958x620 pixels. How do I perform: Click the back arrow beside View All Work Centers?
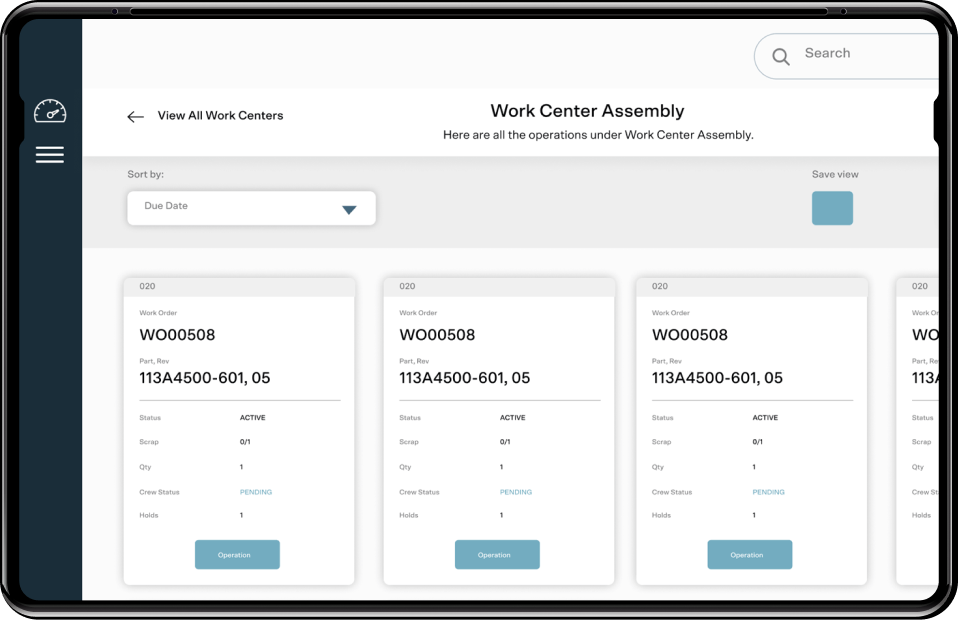click(x=135, y=116)
